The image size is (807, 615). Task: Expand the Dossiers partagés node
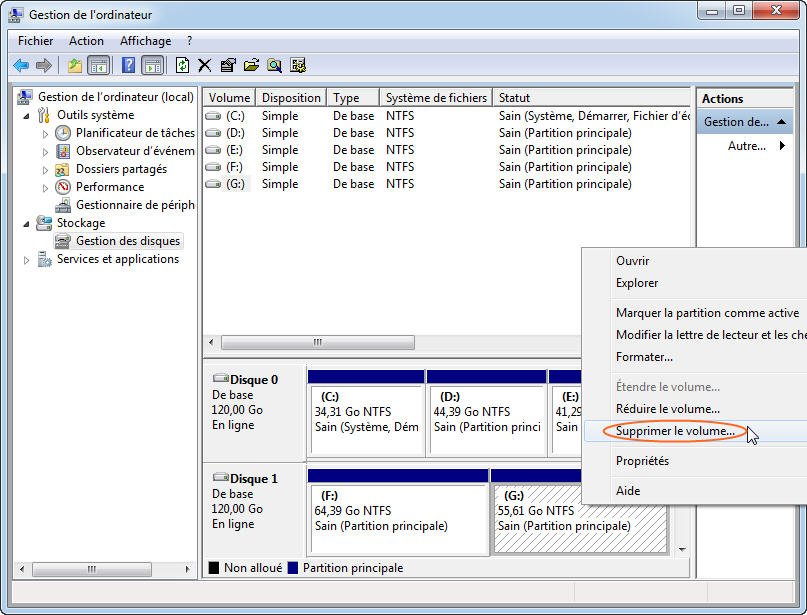[x=45, y=170]
